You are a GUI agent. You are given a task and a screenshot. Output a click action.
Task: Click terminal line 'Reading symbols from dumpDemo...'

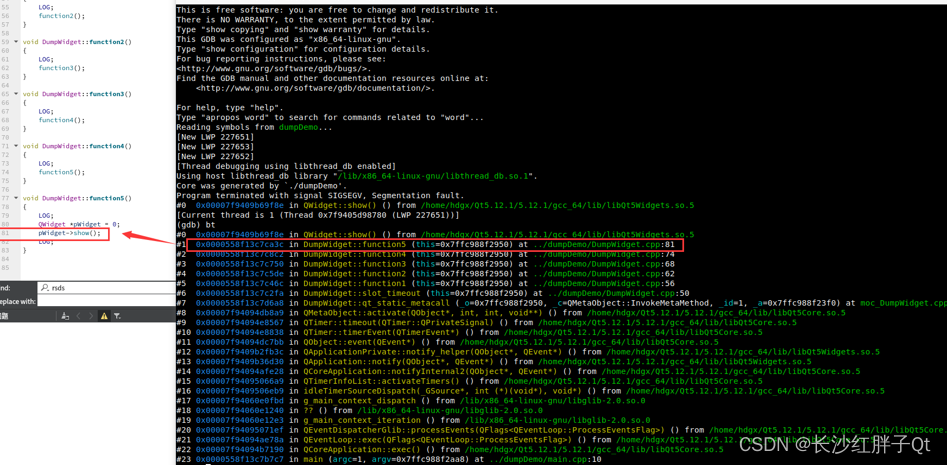click(x=252, y=127)
